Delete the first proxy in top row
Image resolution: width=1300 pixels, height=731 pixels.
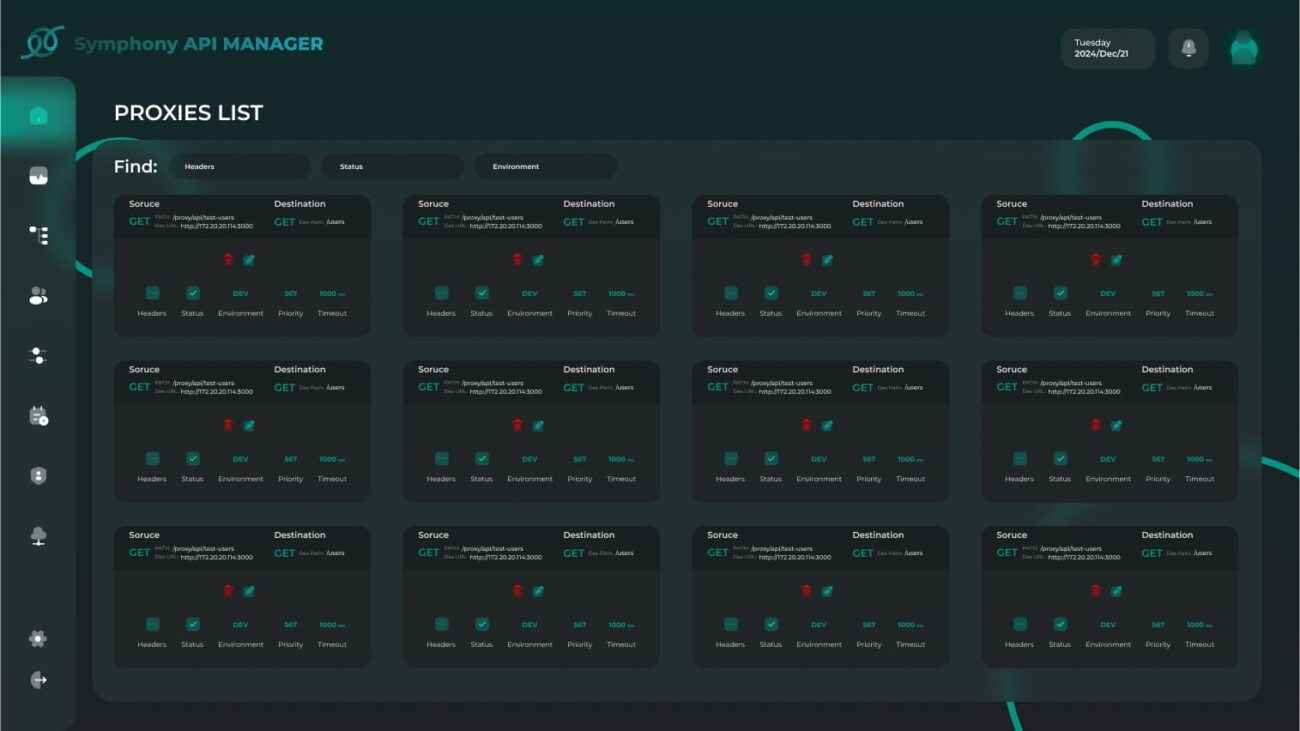click(228, 259)
